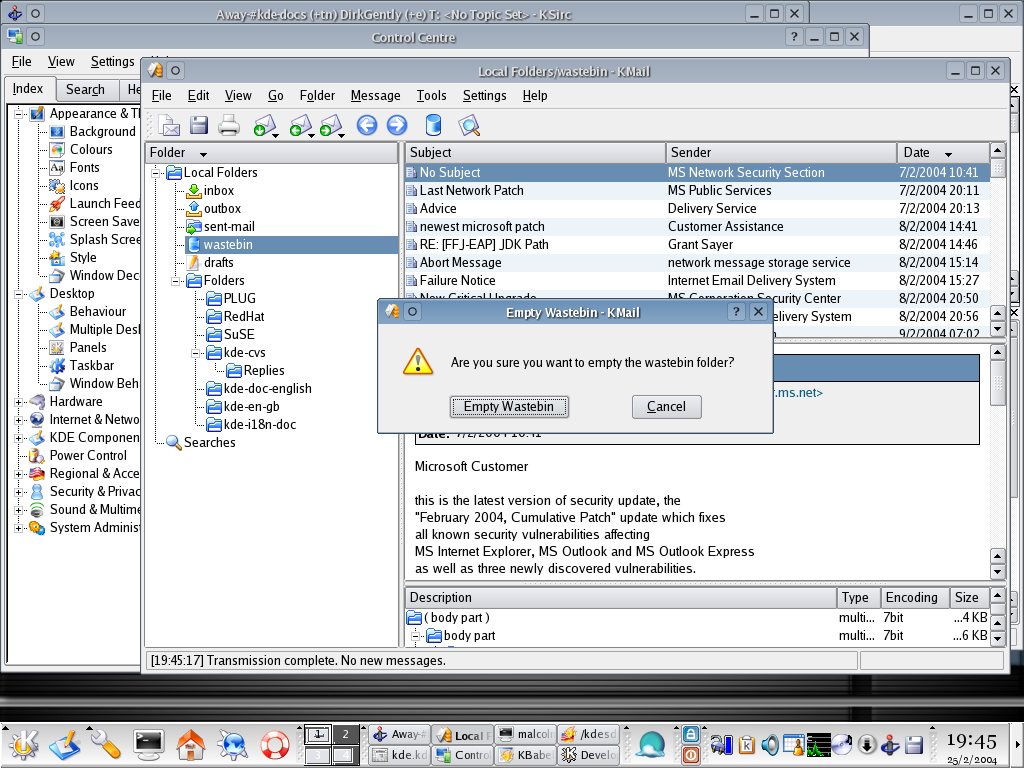Click Cancel in Empty Wastebin dialog
Viewport: 1024px width, 768px height.
coord(667,406)
